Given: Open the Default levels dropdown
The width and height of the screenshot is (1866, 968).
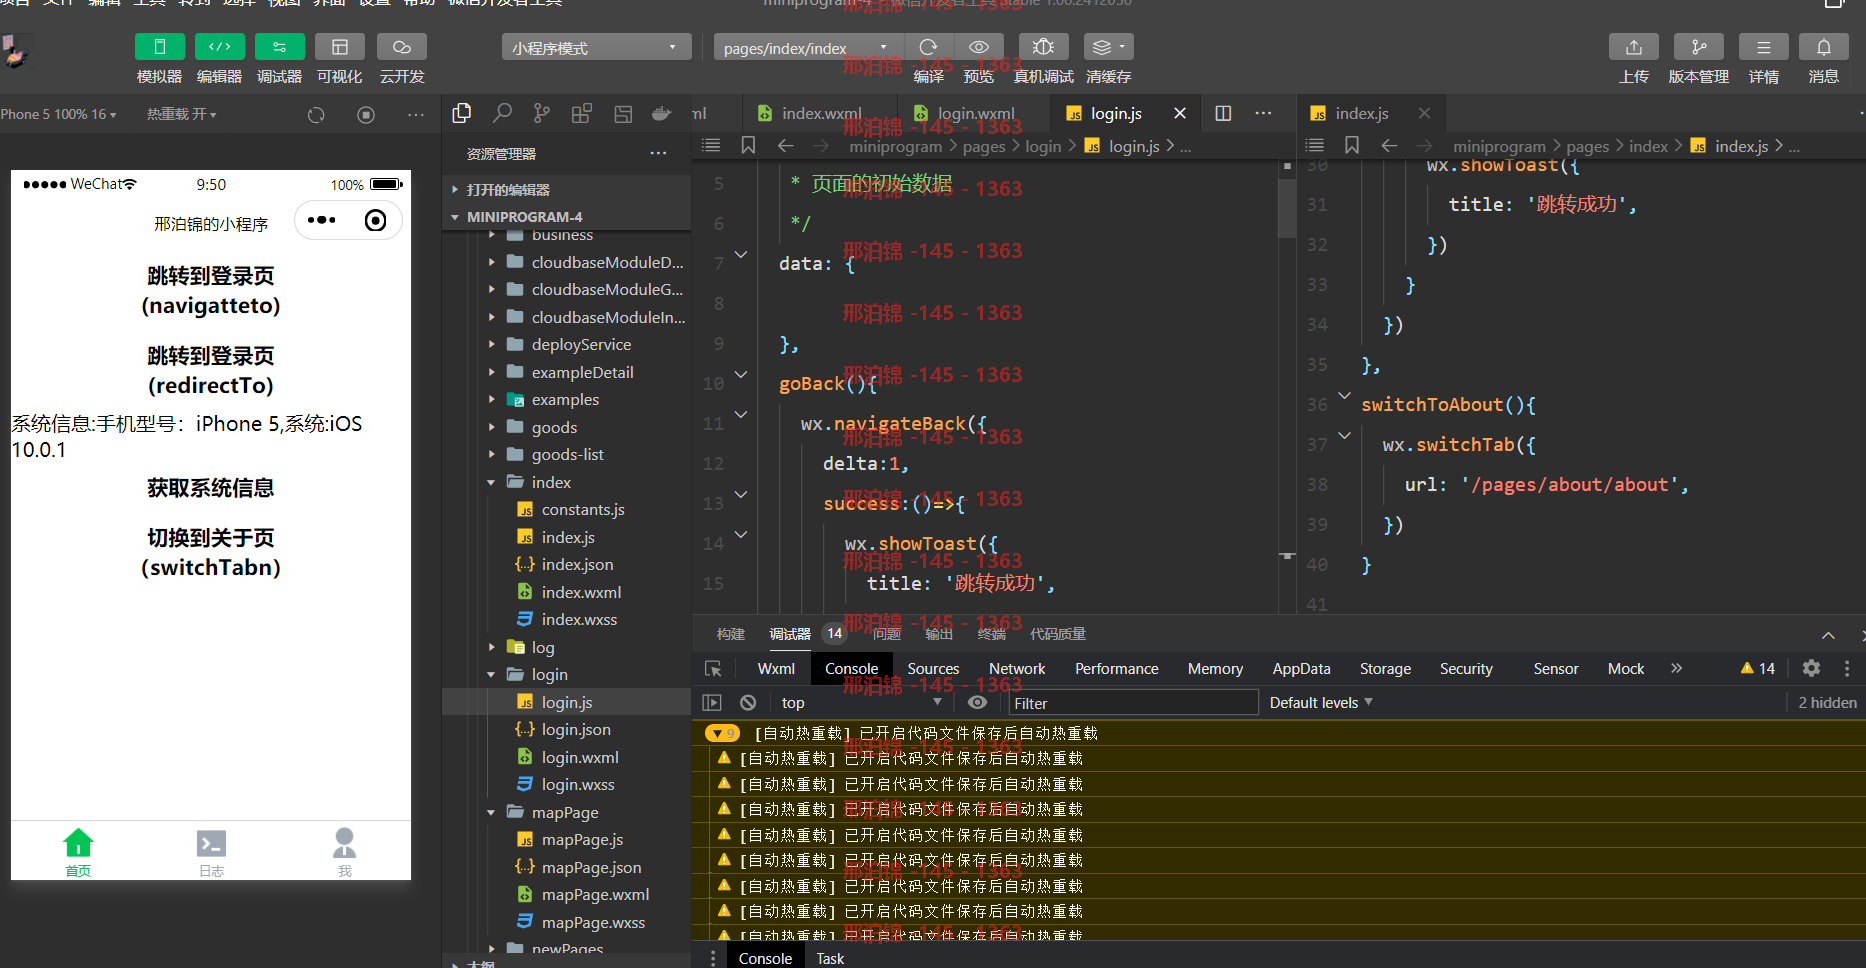Looking at the screenshot, I should [x=1321, y=703].
